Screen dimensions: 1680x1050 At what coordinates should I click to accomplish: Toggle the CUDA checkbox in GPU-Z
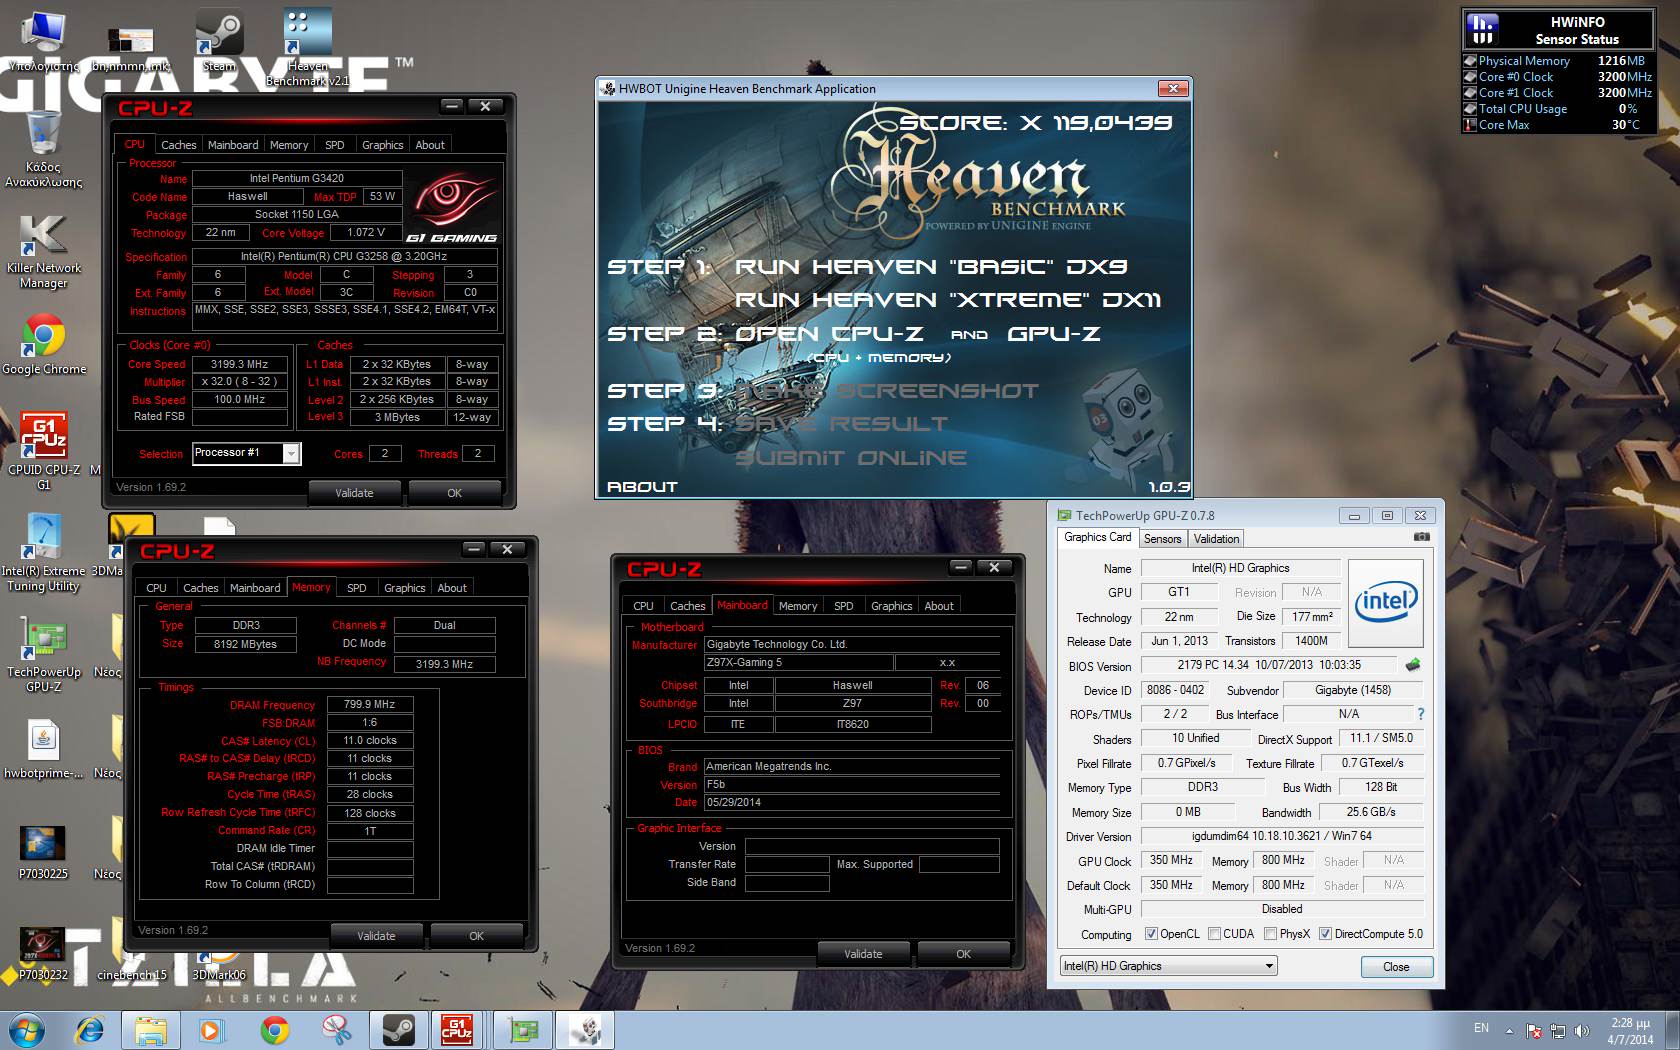(1214, 934)
